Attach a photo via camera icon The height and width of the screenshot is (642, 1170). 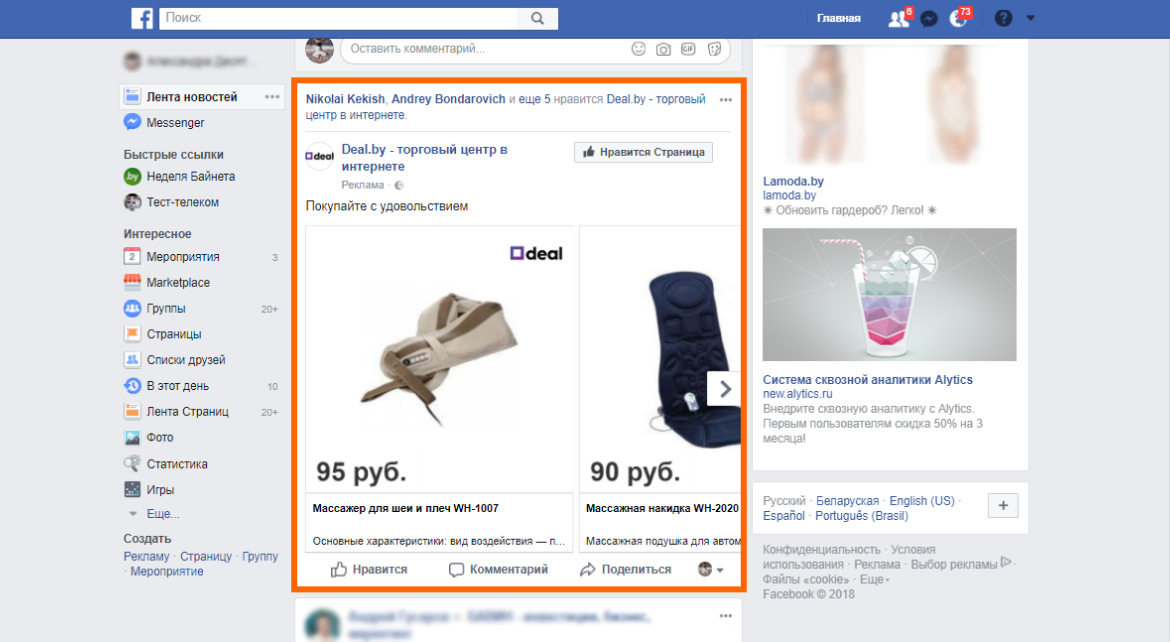(x=663, y=49)
